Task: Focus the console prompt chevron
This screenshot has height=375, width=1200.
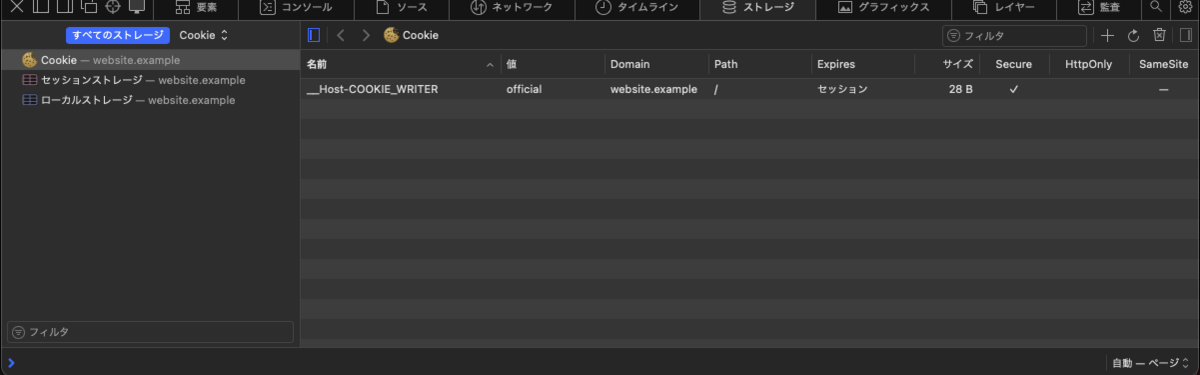Action: [12, 363]
